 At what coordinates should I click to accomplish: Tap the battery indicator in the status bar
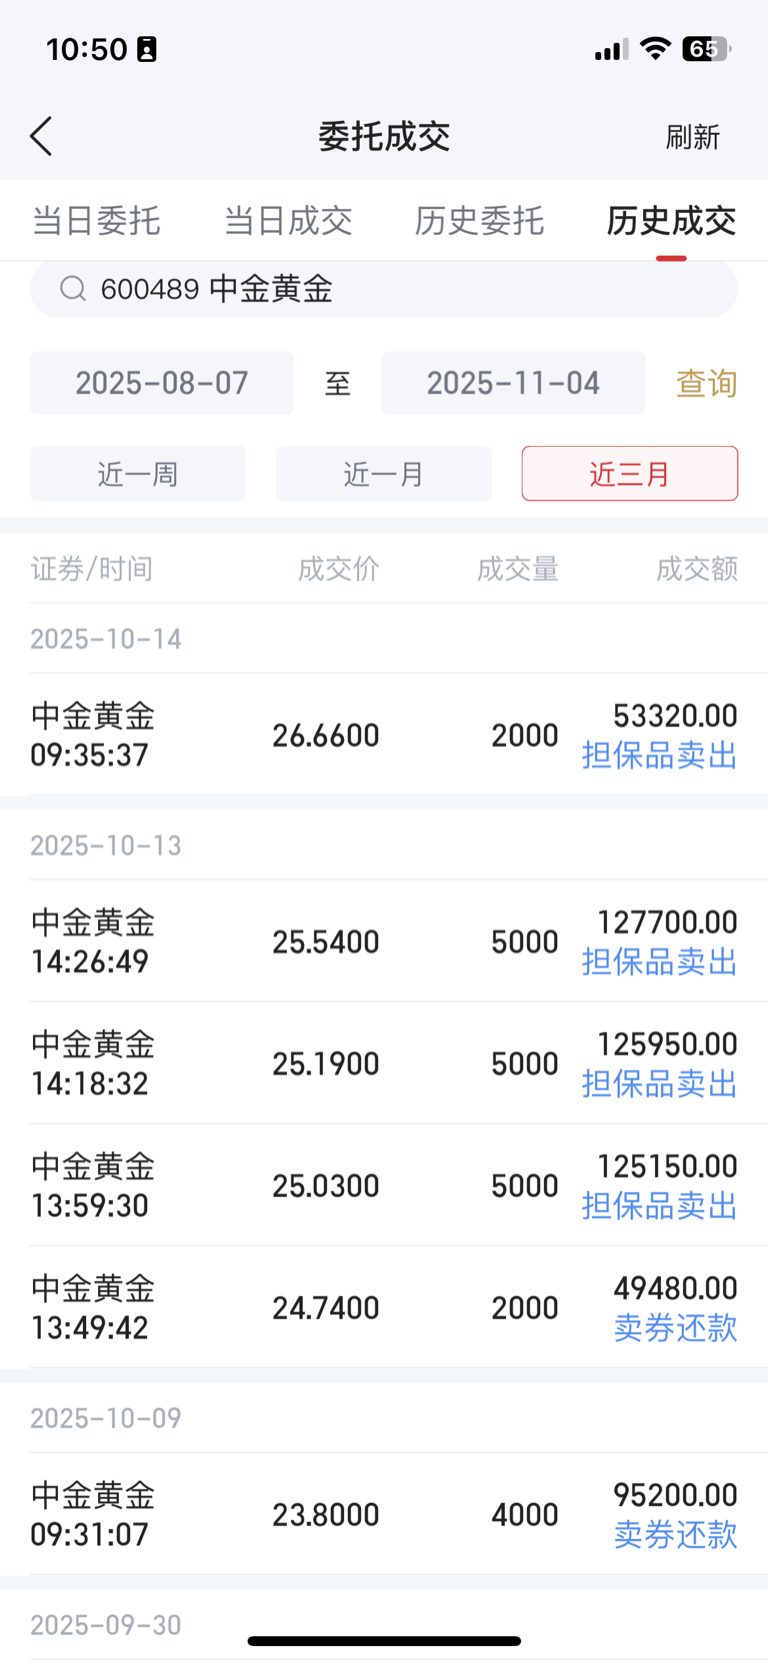706,49
